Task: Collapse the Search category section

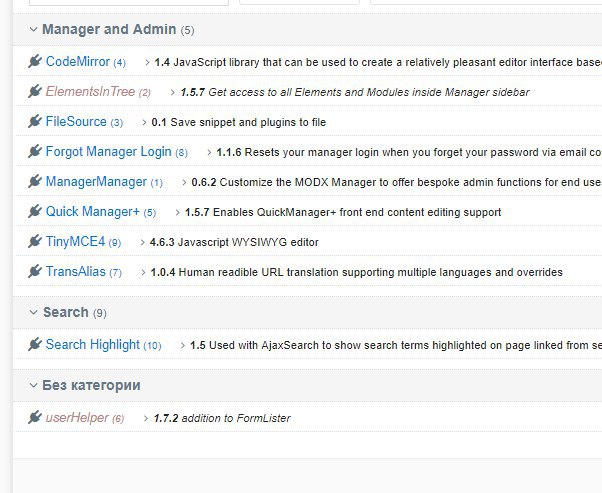Action: (34, 313)
